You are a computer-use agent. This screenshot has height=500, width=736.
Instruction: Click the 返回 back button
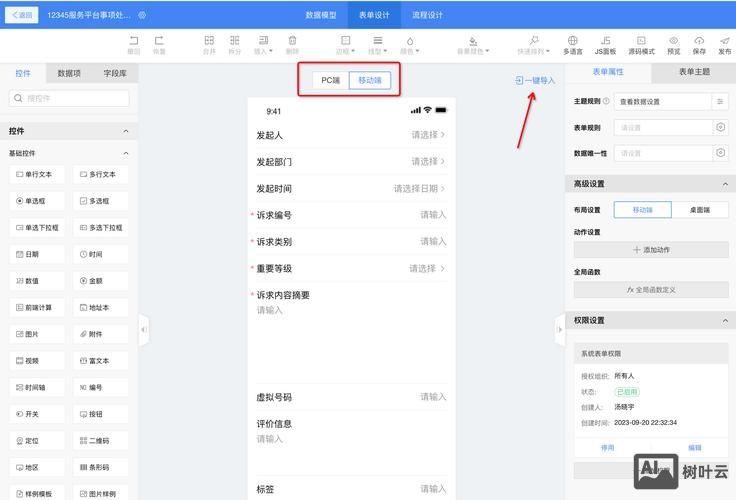22,15
